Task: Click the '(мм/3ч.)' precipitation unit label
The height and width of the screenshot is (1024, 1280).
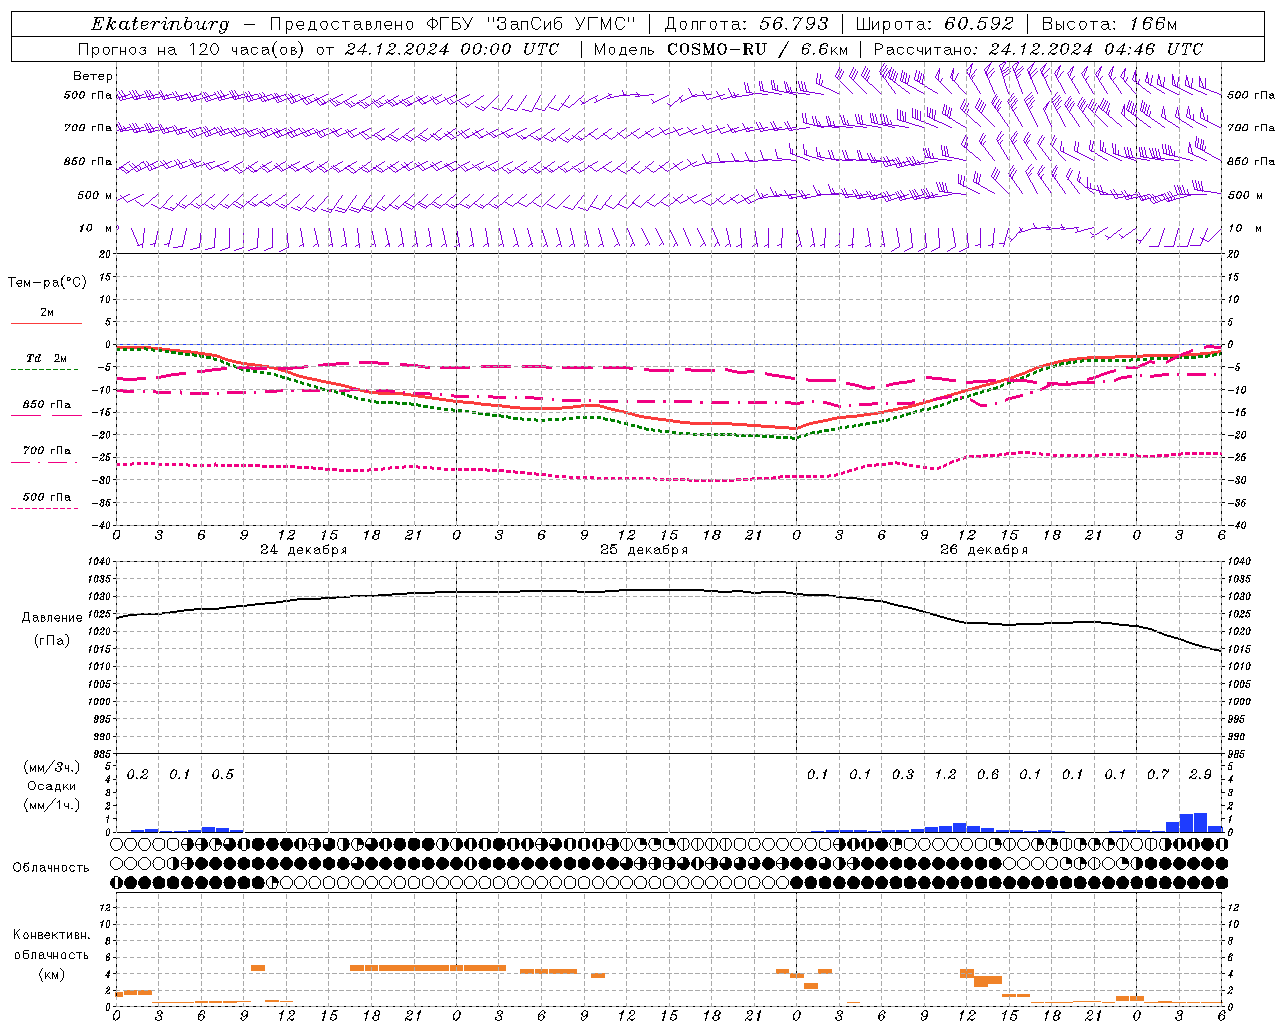Action: 51,768
